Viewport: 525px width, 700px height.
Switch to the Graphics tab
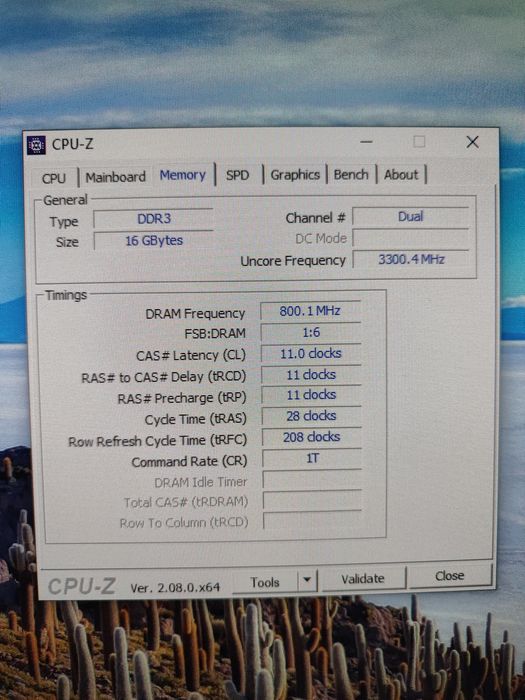click(295, 175)
